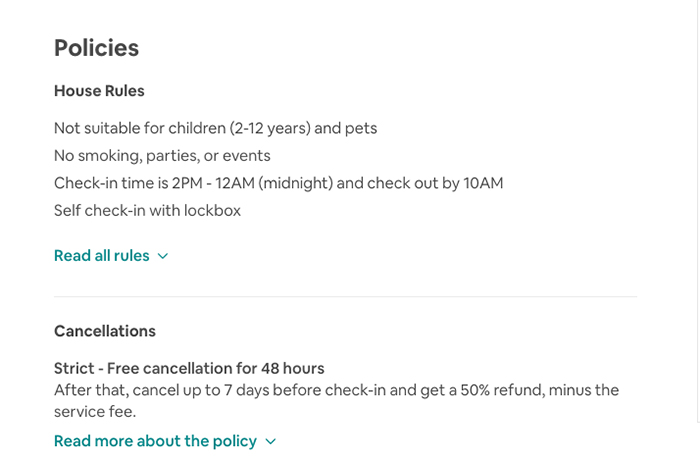Click the vertical scrollbar at the right edge
This screenshot has width=700, height=461.
[x=698, y=211]
